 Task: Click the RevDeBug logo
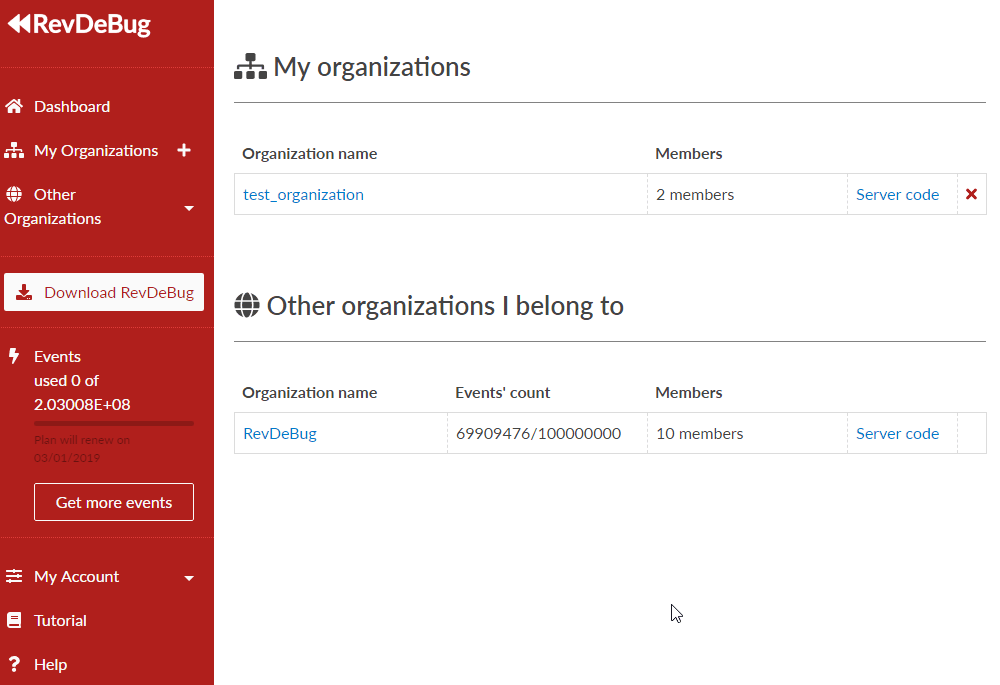tap(79, 25)
